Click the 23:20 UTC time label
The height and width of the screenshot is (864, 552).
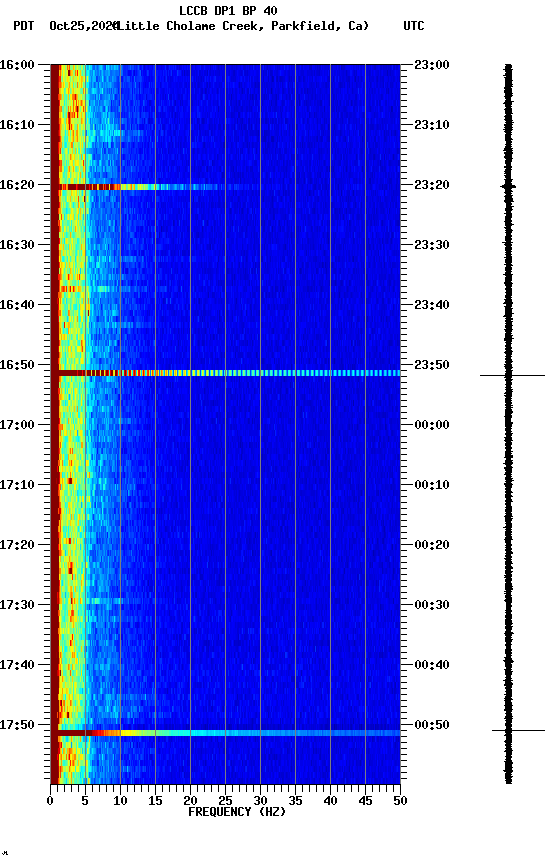tap(432, 185)
